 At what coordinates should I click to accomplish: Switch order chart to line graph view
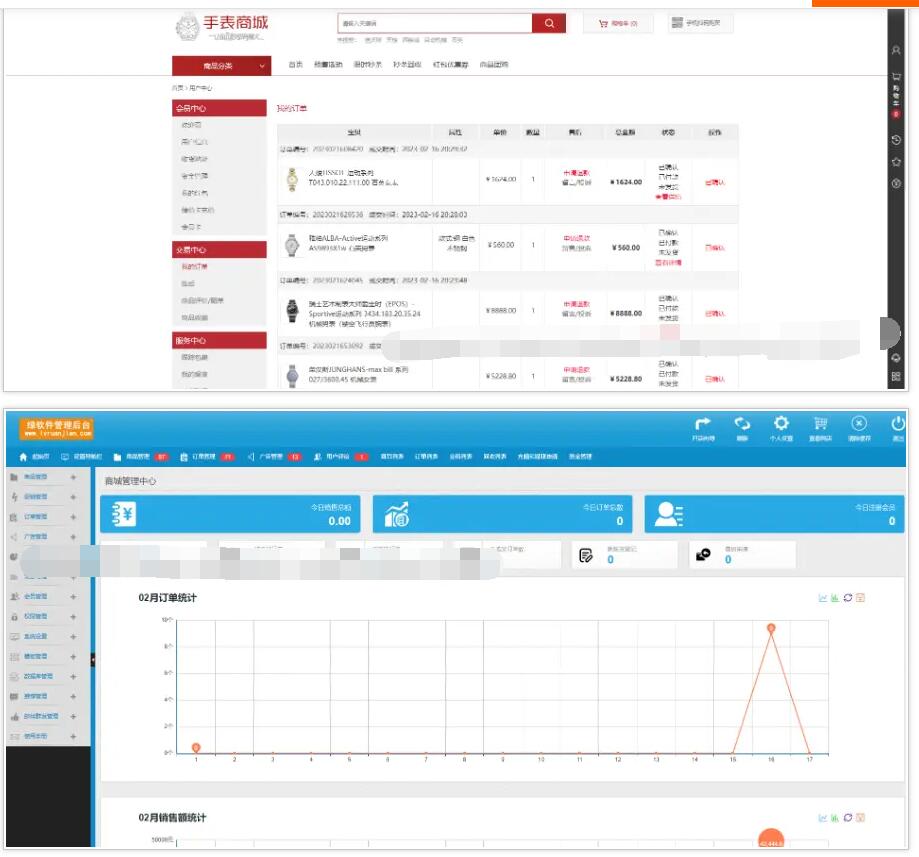[x=823, y=598]
